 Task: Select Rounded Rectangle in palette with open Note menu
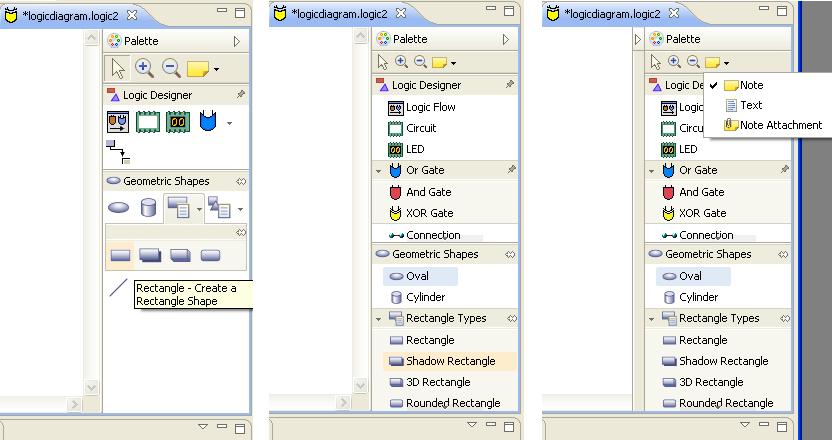(x=718, y=403)
